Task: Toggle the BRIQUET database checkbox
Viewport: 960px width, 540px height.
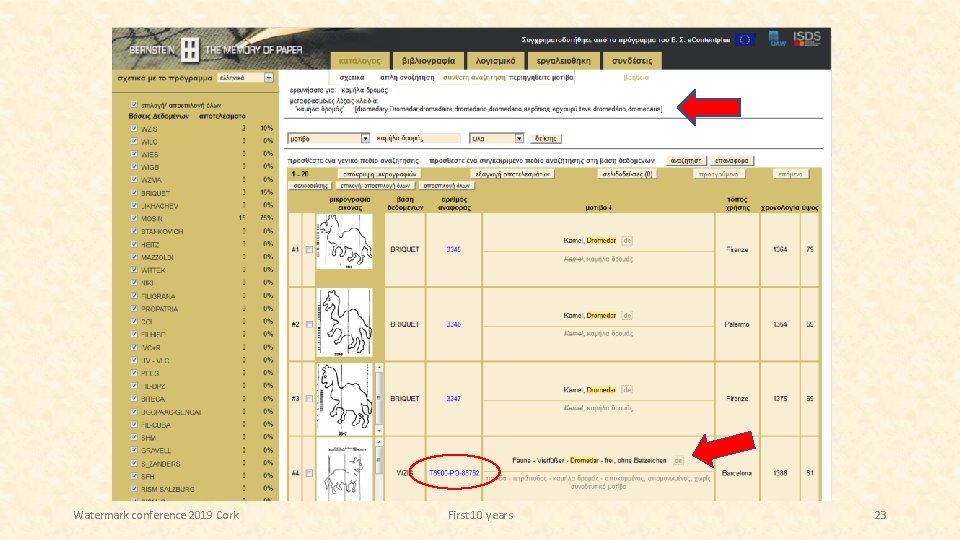Action: click(134, 193)
